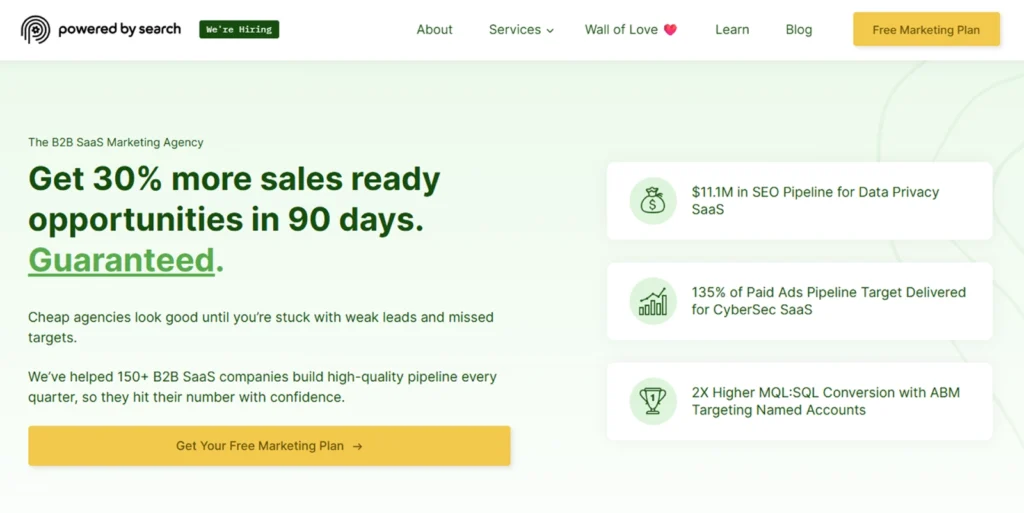The width and height of the screenshot is (1024, 513).
Task: Click the trophy icon
Action: click(x=653, y=401)
